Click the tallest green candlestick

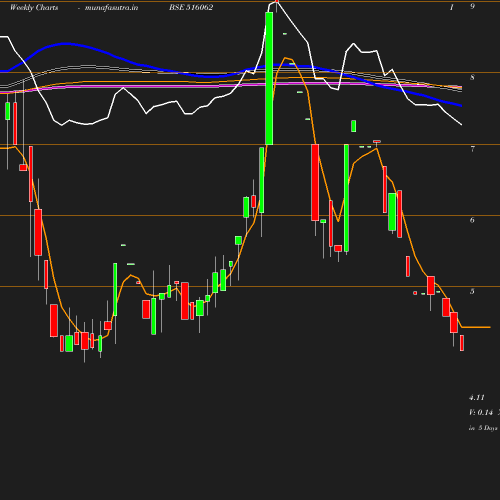(x=269, y=78)
